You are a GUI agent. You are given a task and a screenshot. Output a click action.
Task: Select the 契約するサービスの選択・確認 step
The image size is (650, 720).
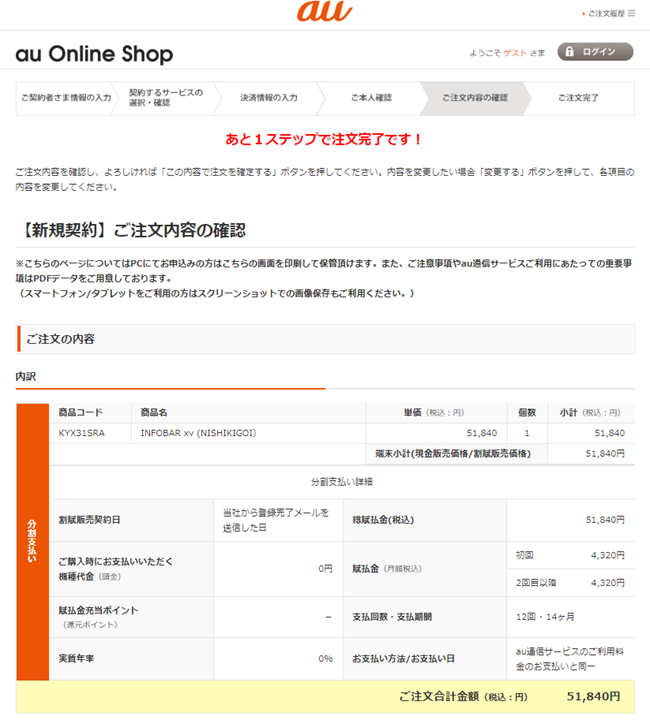[166, 98]
